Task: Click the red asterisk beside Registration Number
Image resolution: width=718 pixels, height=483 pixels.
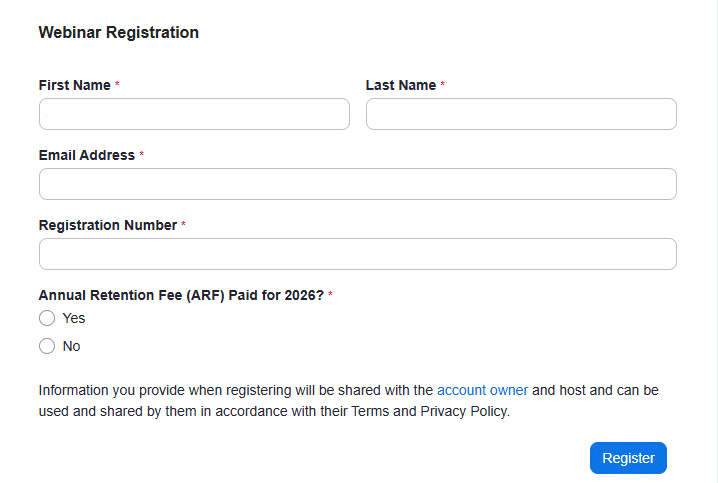Action: [184, 226]
